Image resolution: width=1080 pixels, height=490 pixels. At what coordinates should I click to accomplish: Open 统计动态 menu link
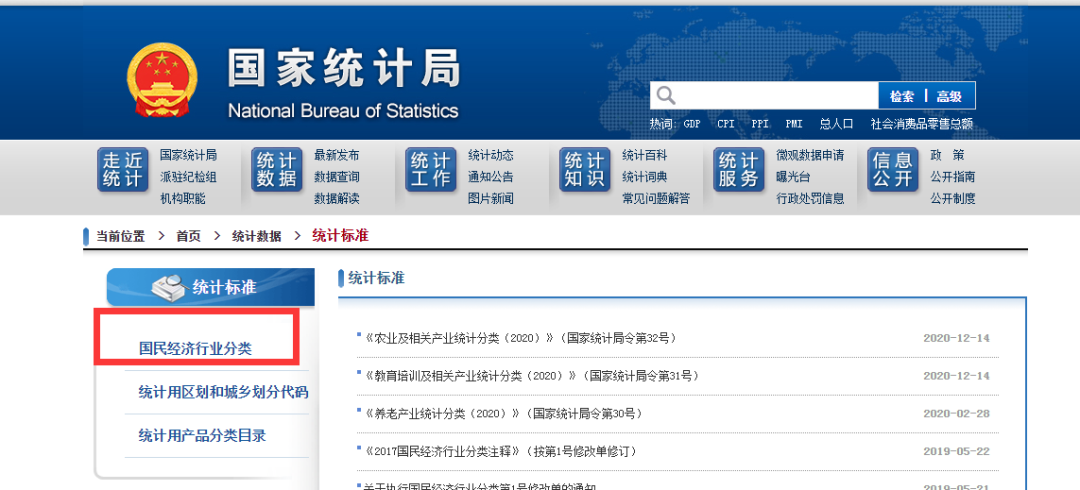491,155
